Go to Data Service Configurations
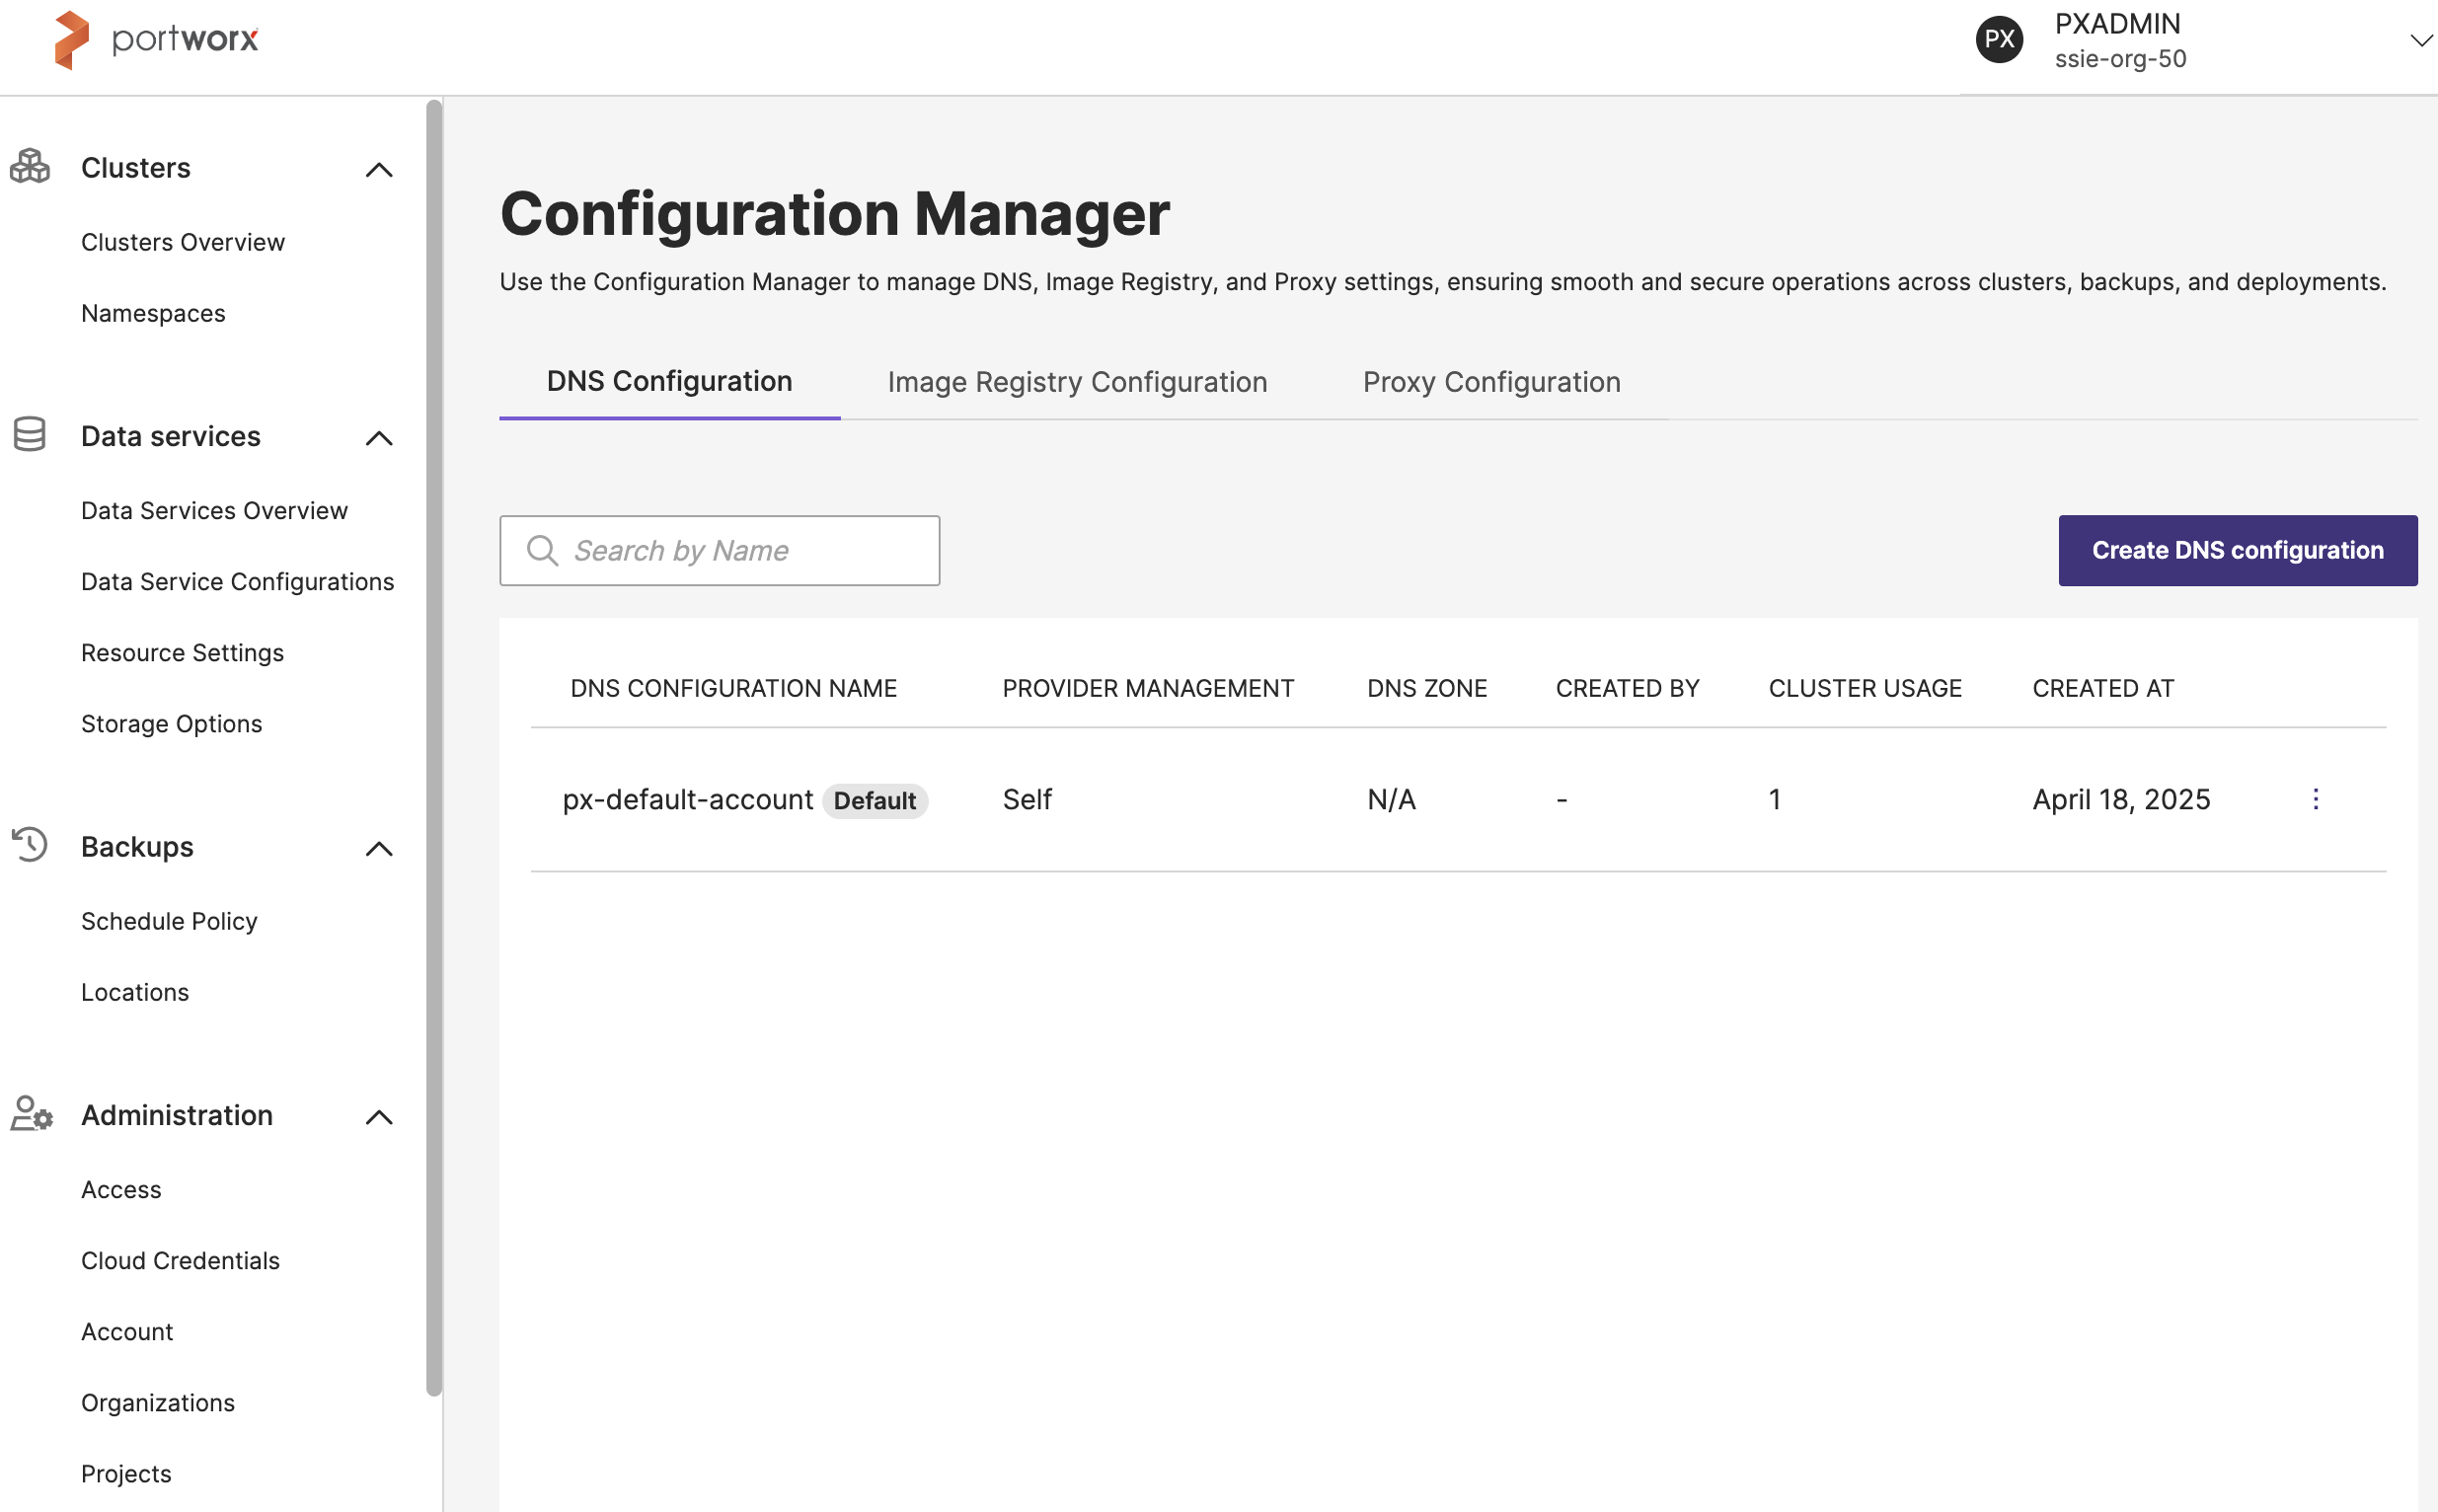This screenshot has width=2438, height=1512. click(x=237, y=581)
